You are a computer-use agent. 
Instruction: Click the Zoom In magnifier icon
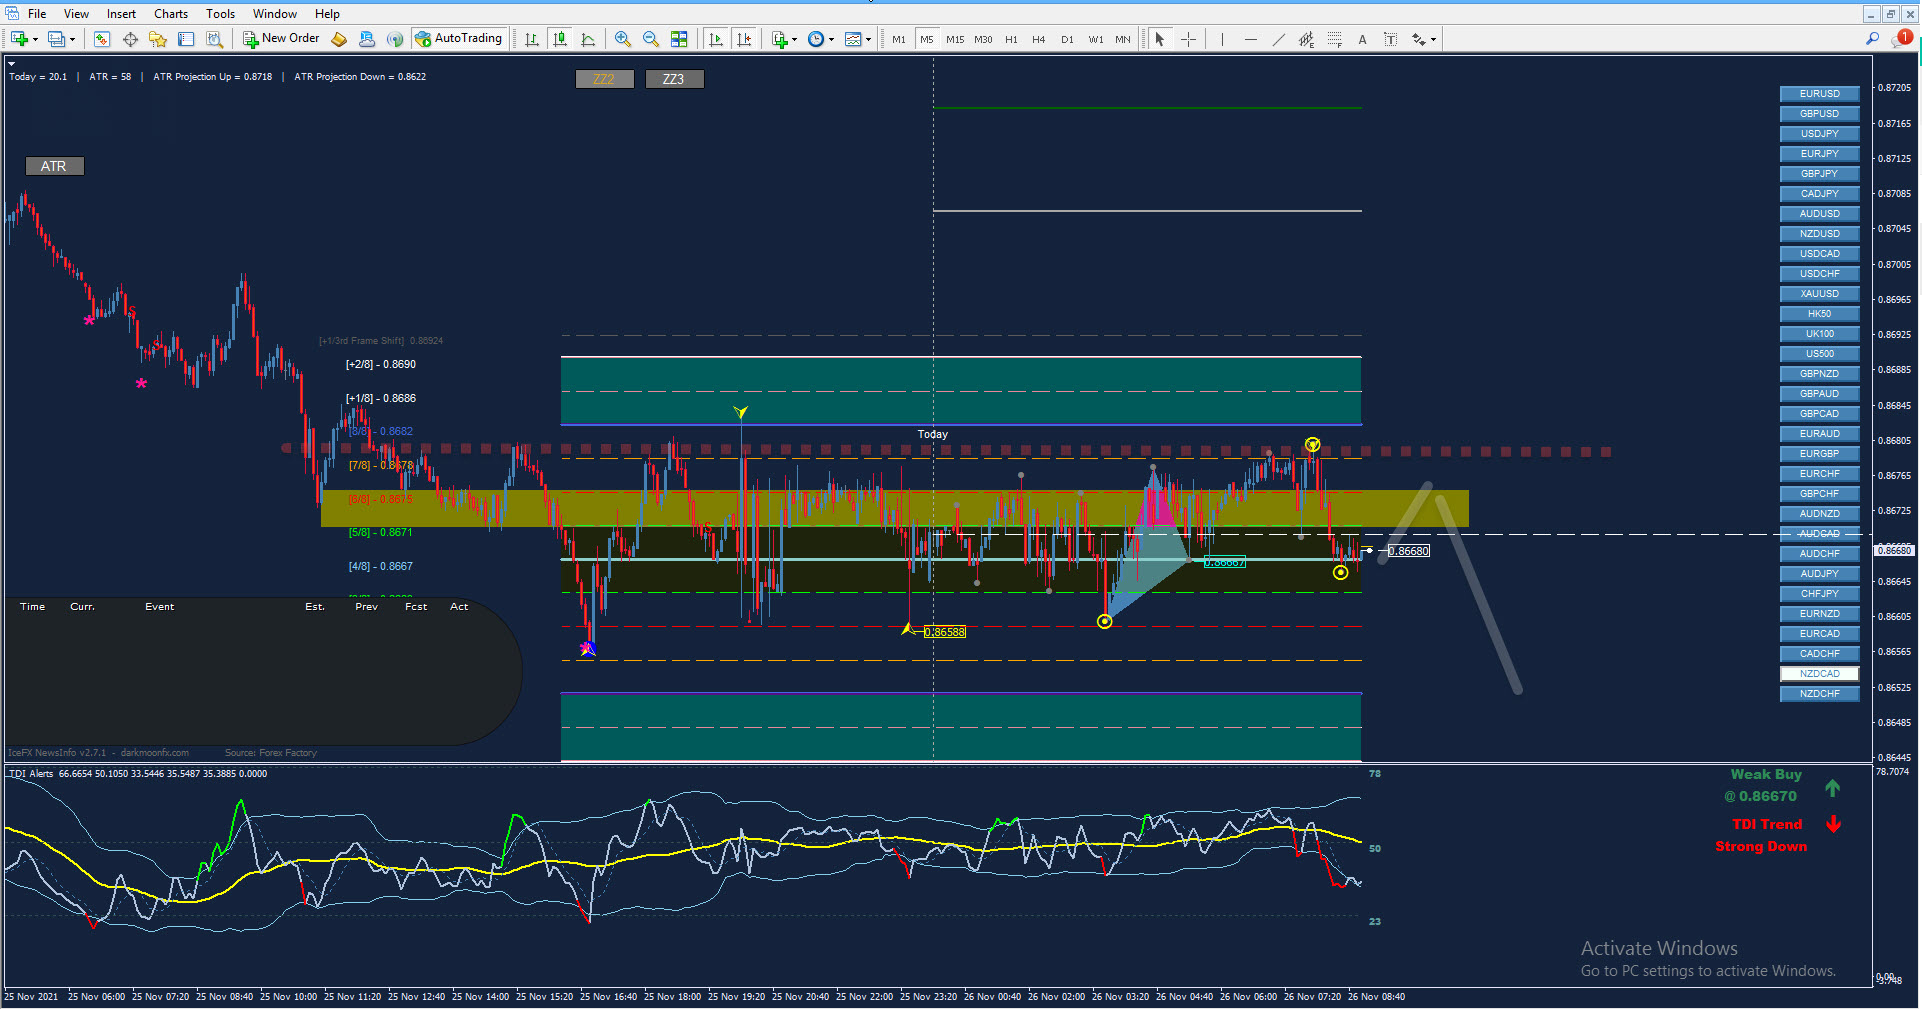coord(622,39)
